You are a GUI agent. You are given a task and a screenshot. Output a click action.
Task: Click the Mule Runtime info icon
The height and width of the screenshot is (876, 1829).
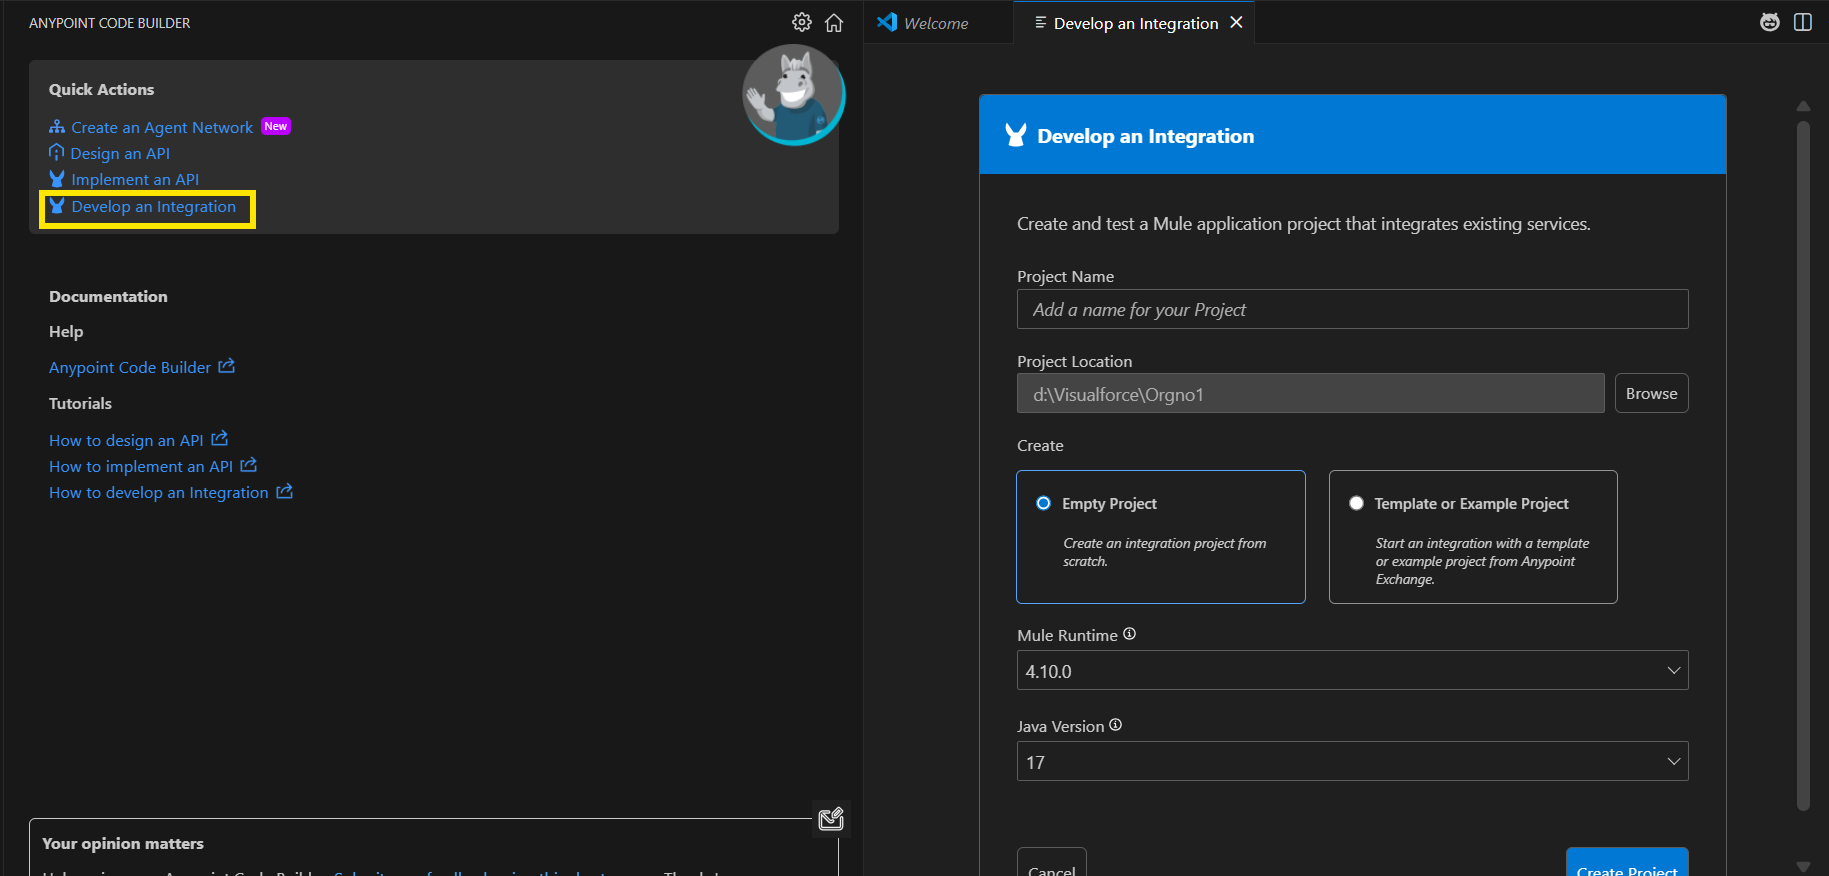1129,634
